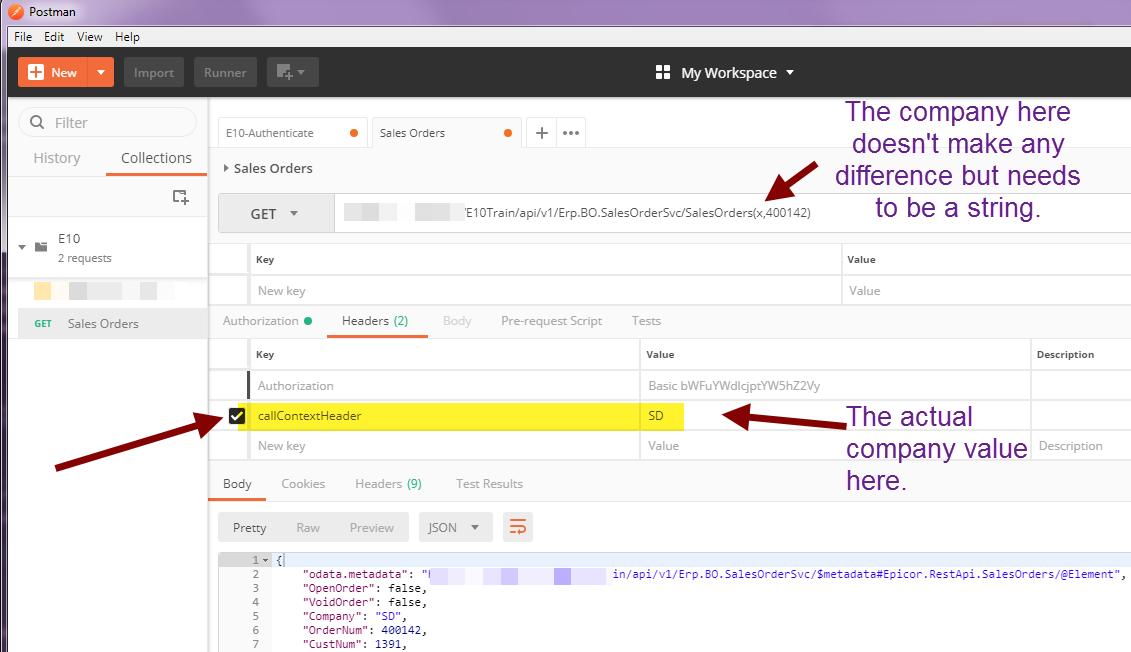Image resolution: width=1131 pixels, height=652 pixels.
Task: Switch to the History sidebar tab
Action: click(x=57, y=158)
